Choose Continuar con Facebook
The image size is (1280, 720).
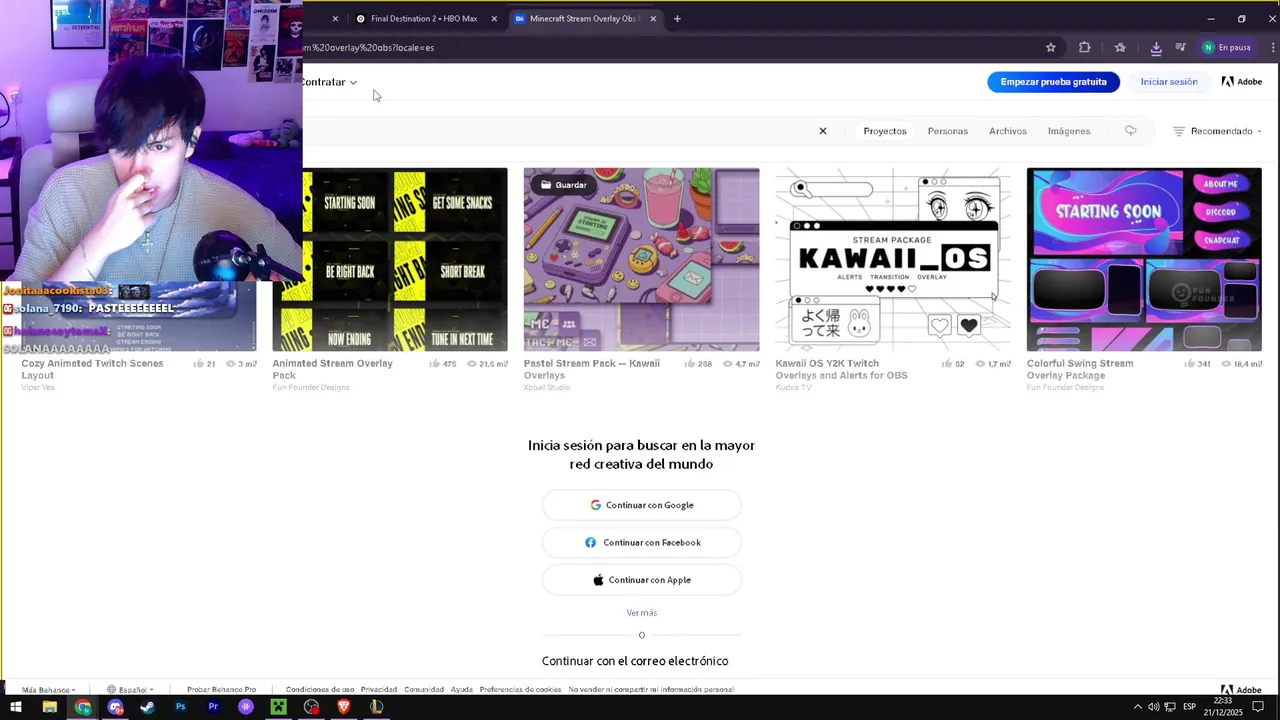click(x=642, y=542)
